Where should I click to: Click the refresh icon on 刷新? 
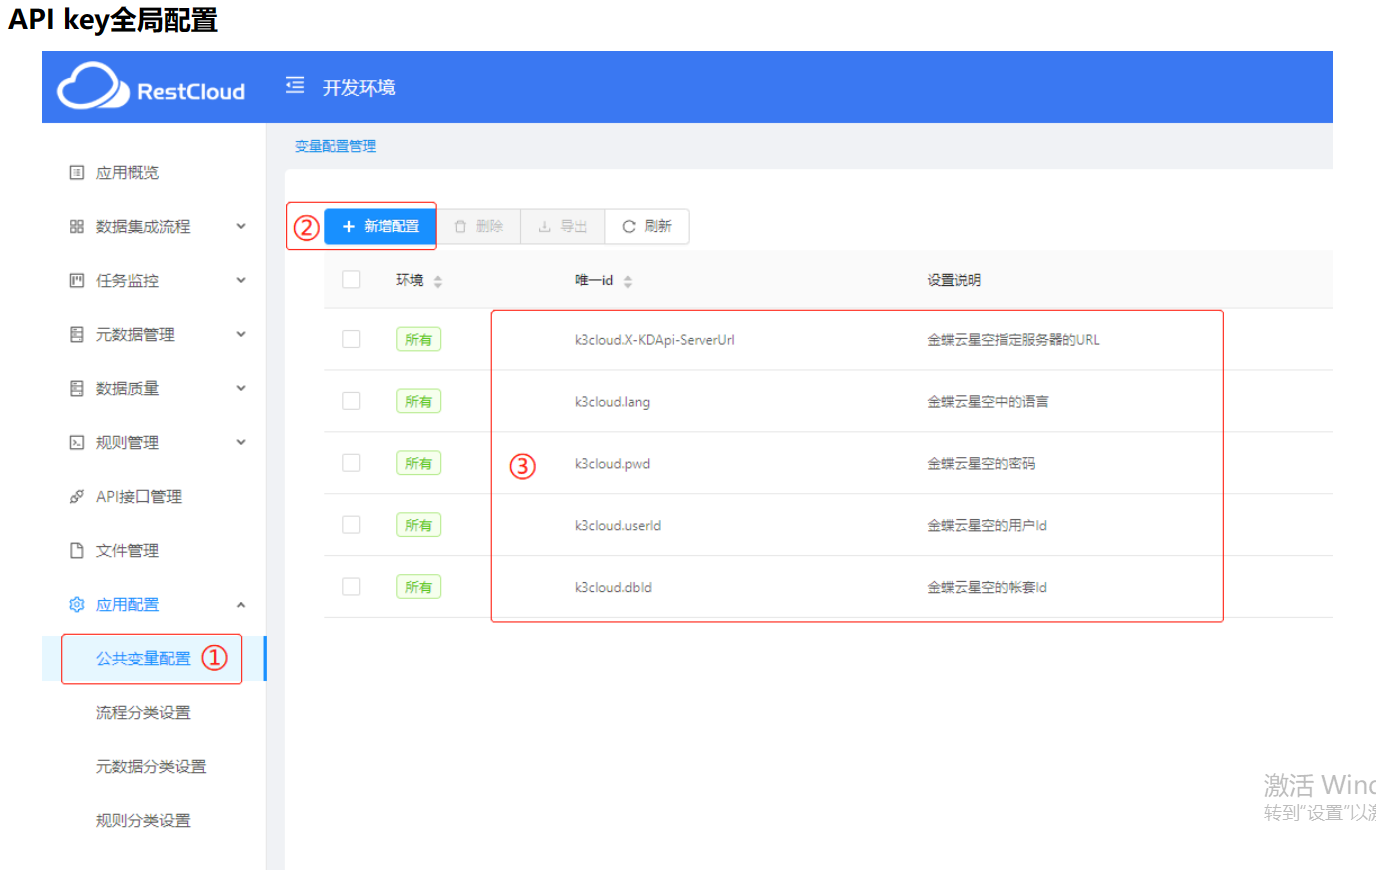pos(629,227)
